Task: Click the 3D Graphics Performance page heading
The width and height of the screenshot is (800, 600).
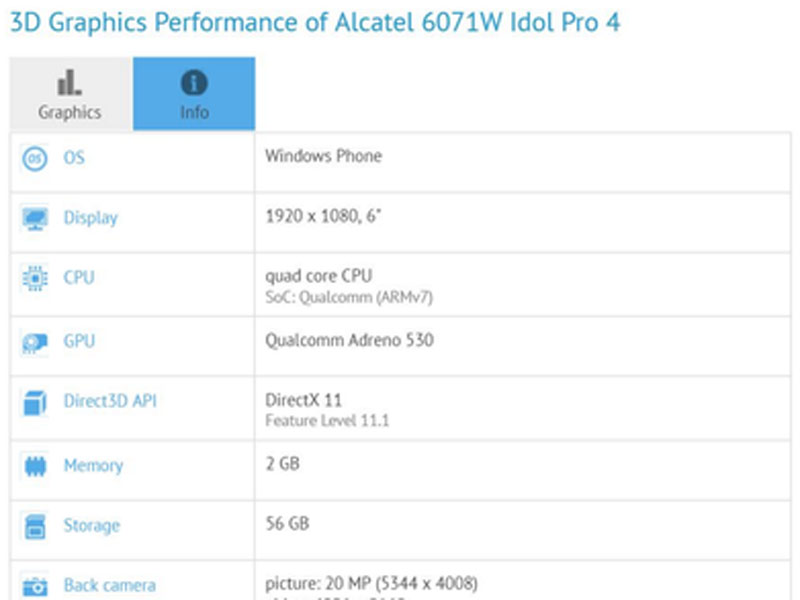Action: coord(315,22)
